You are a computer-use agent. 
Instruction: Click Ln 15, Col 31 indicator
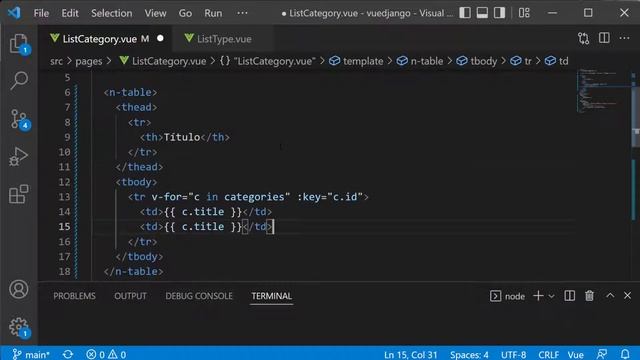tap(410, 354)
